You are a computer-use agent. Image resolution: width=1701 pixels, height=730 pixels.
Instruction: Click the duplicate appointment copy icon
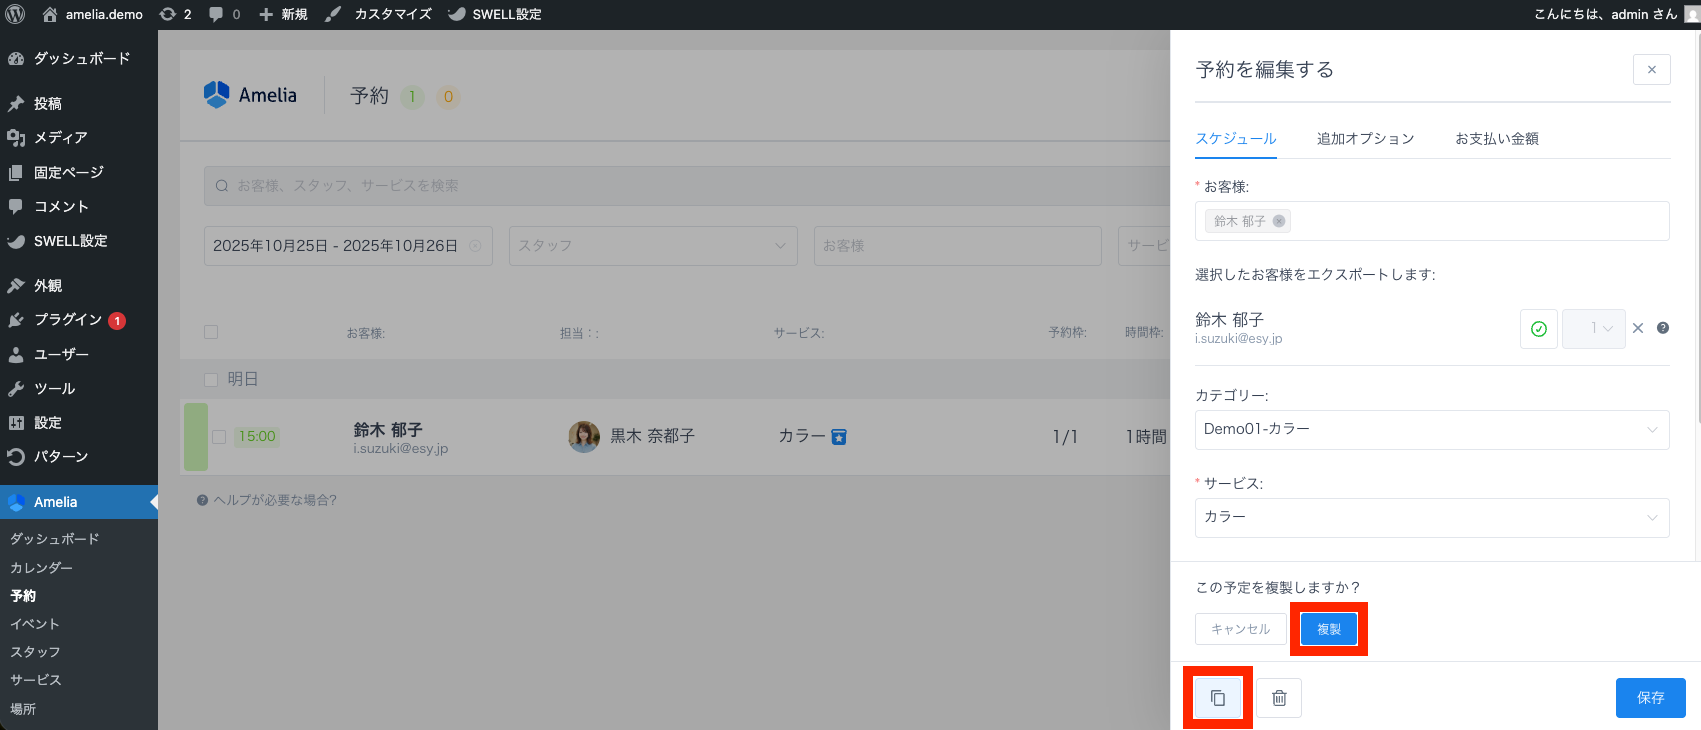point(1217,698)
